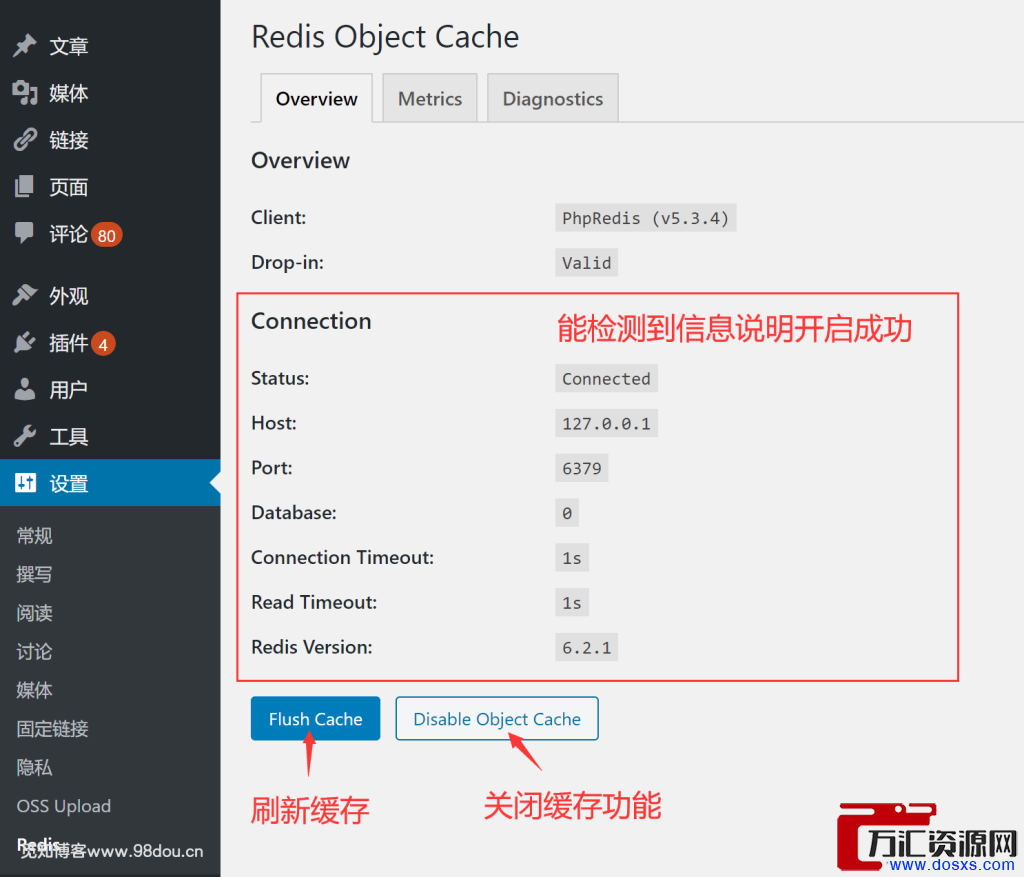Image resolution: width=1024 pixels, height=877 pixels.
Task: Switch to the Metrics tab
Action: tap(430, 99)
